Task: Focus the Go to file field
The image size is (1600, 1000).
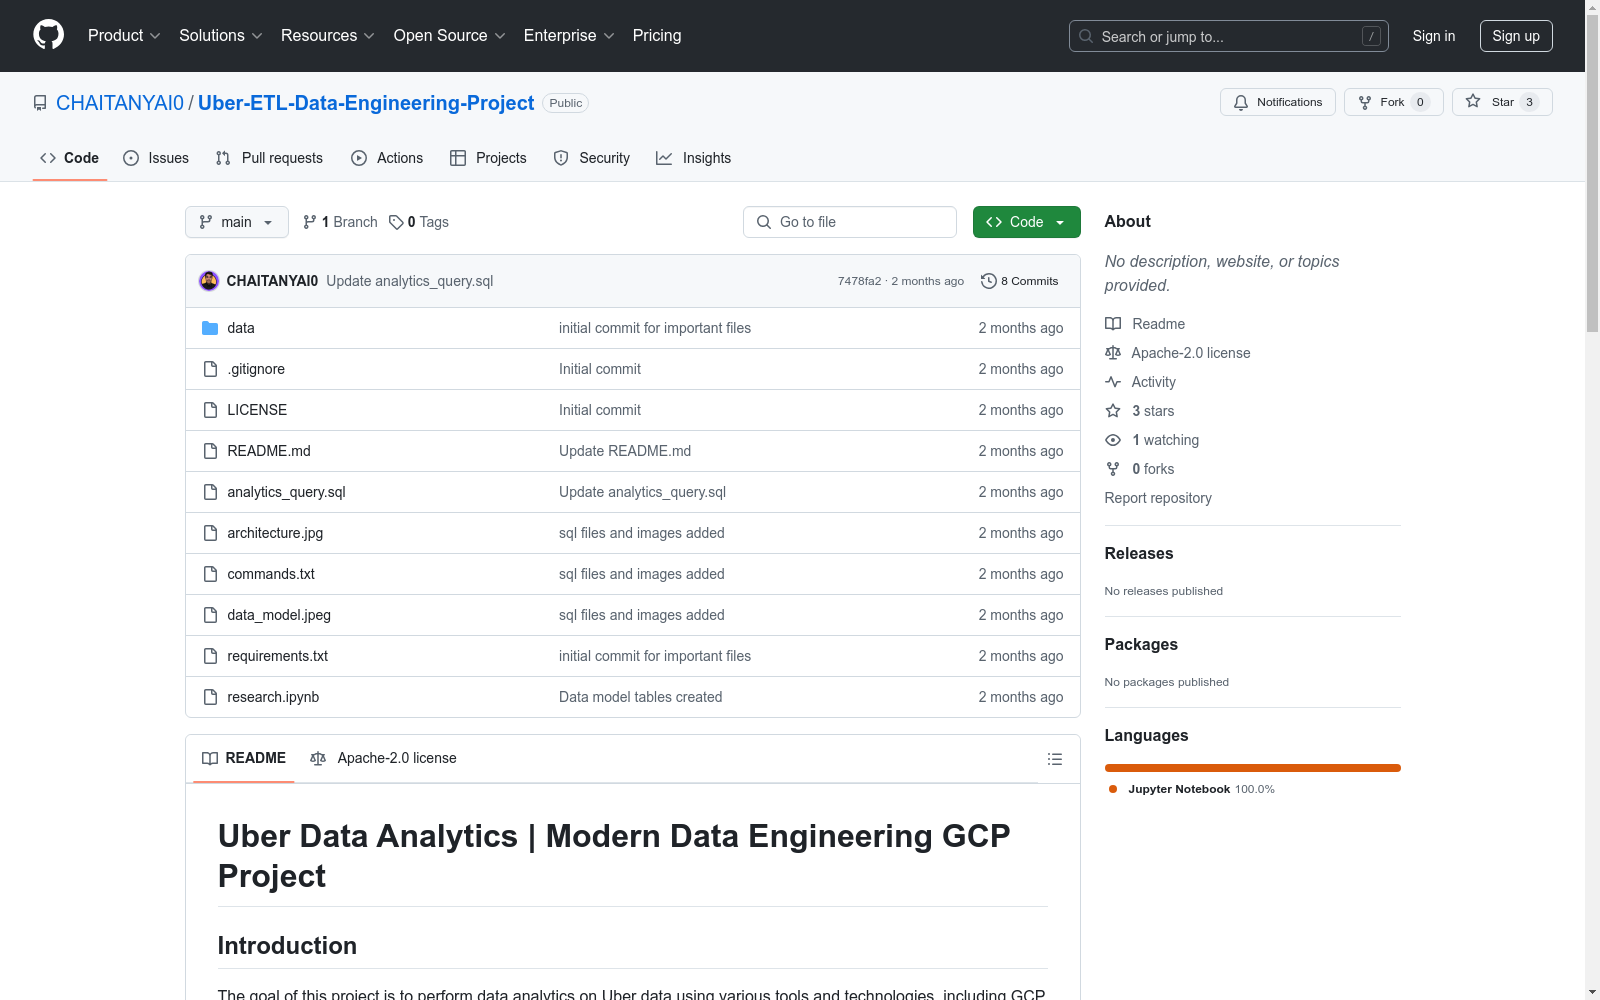Action: tap(850, 222)
